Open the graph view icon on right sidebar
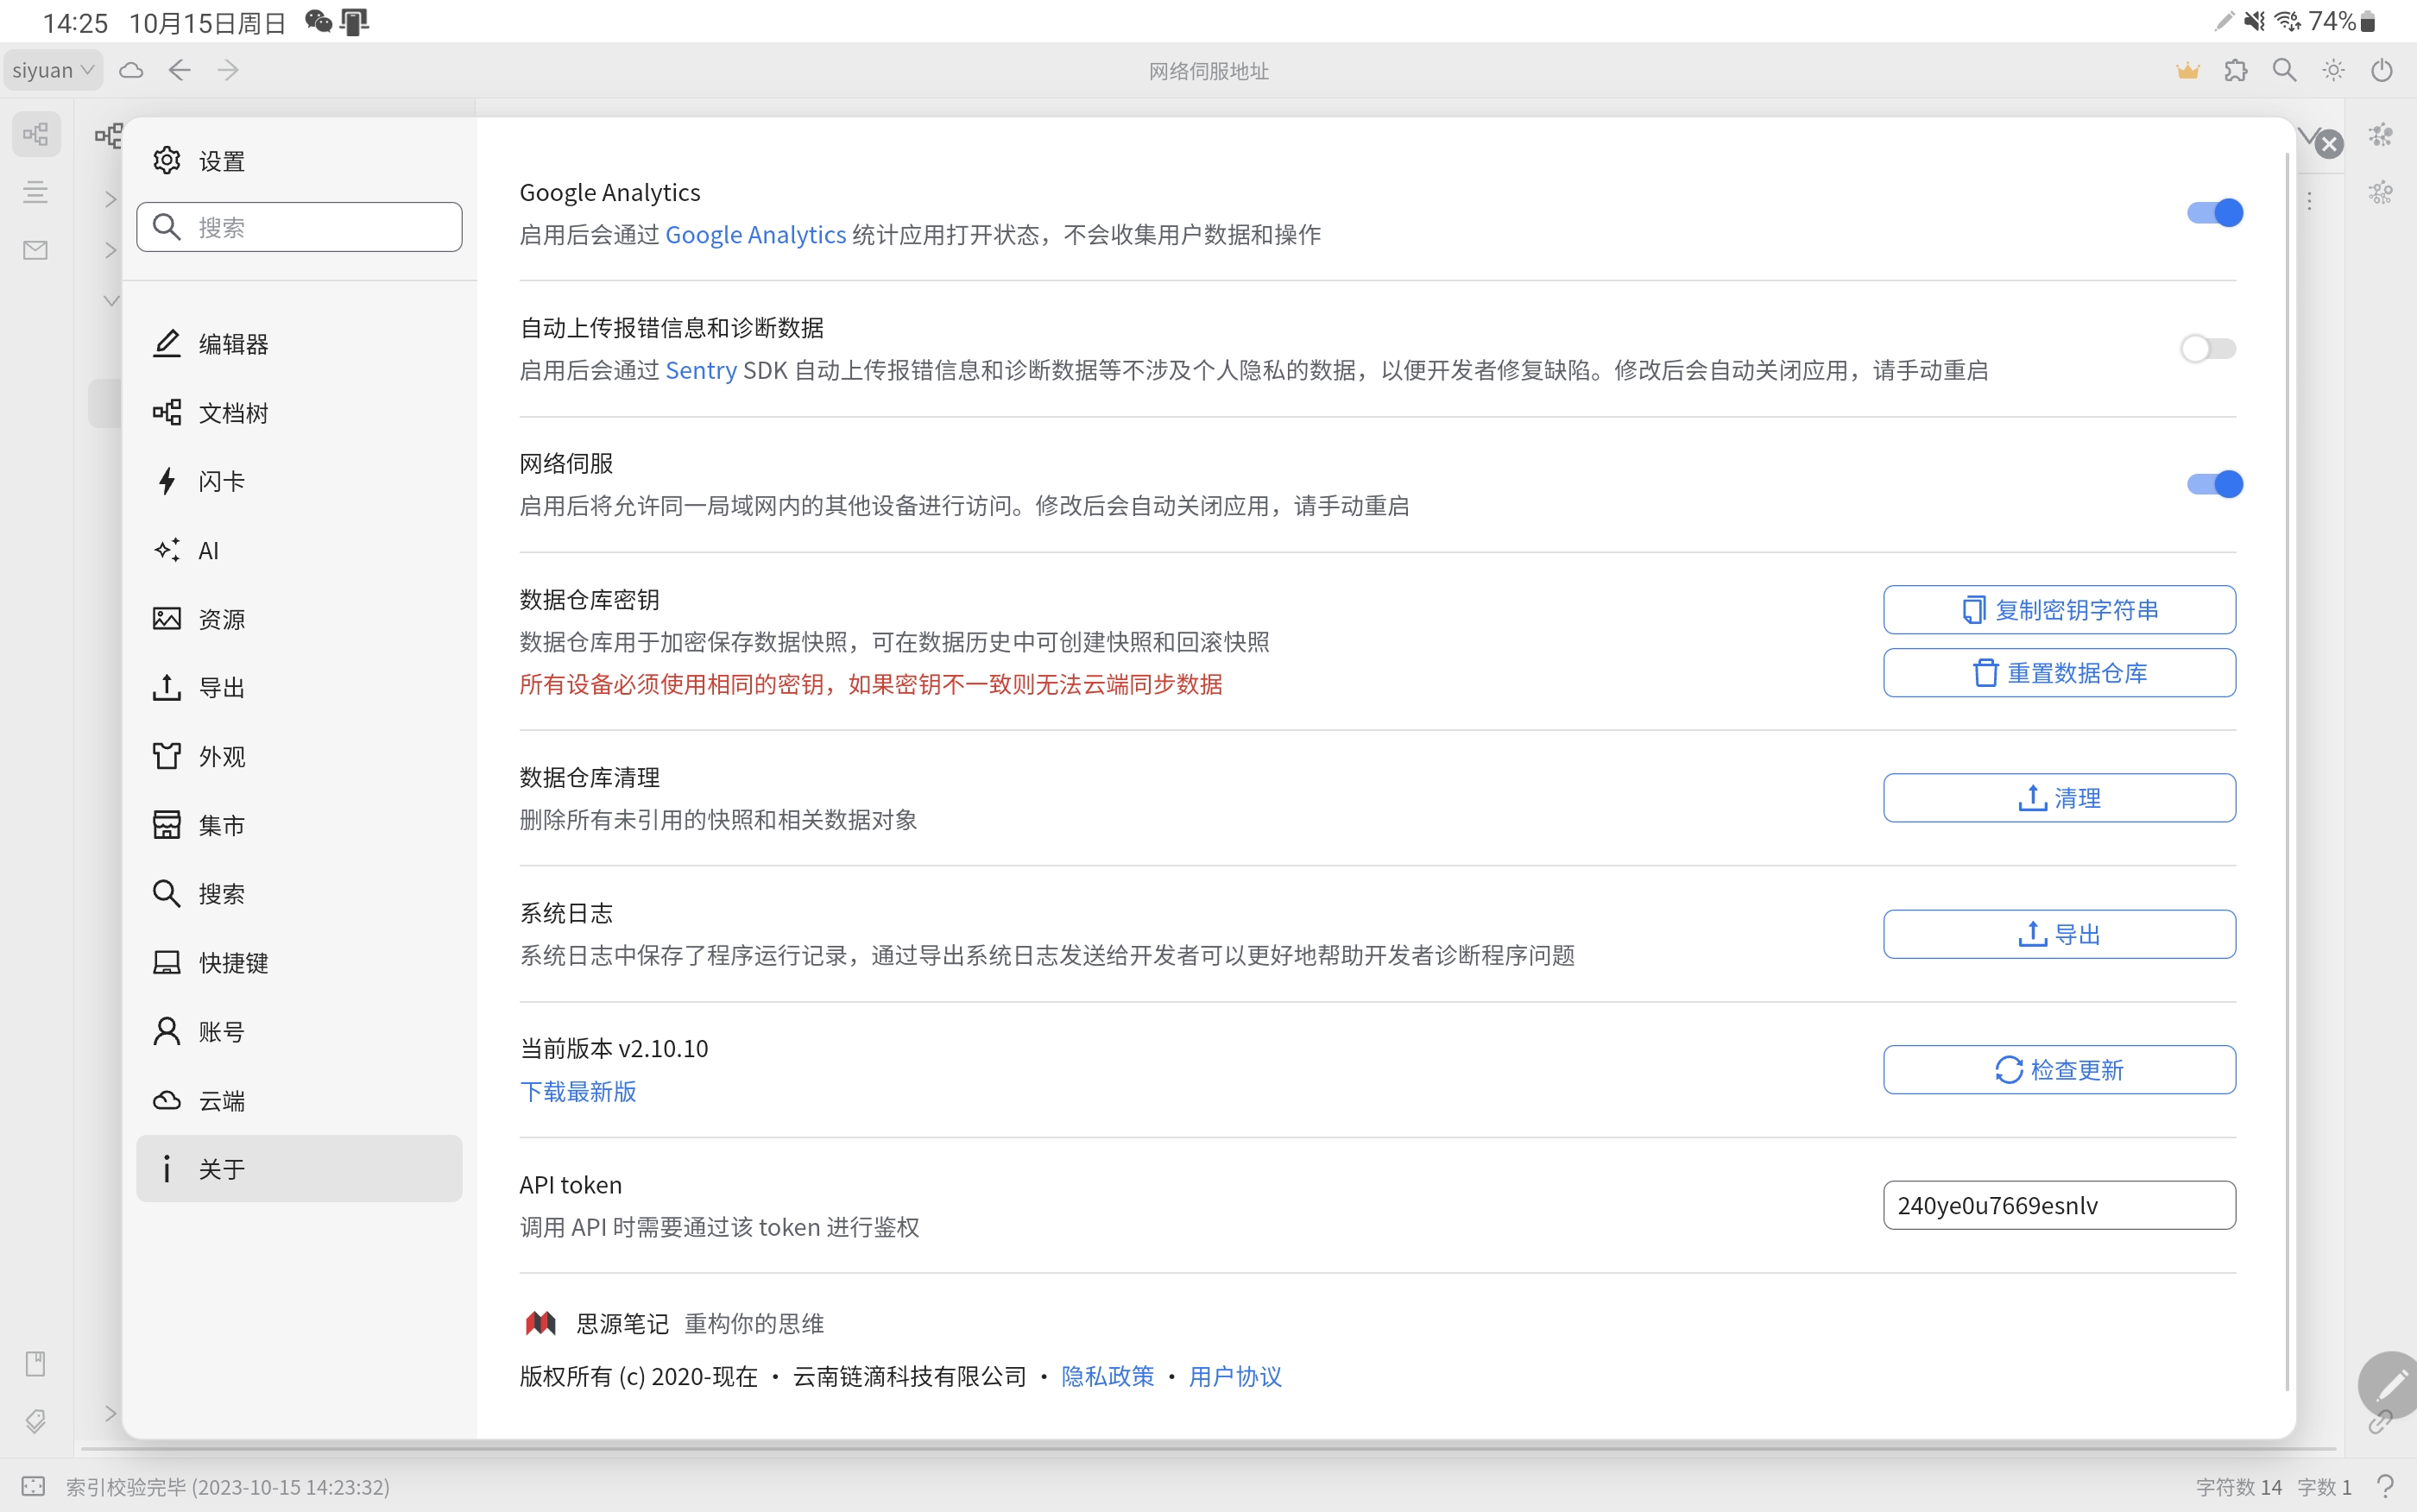 pos(2380,134)
